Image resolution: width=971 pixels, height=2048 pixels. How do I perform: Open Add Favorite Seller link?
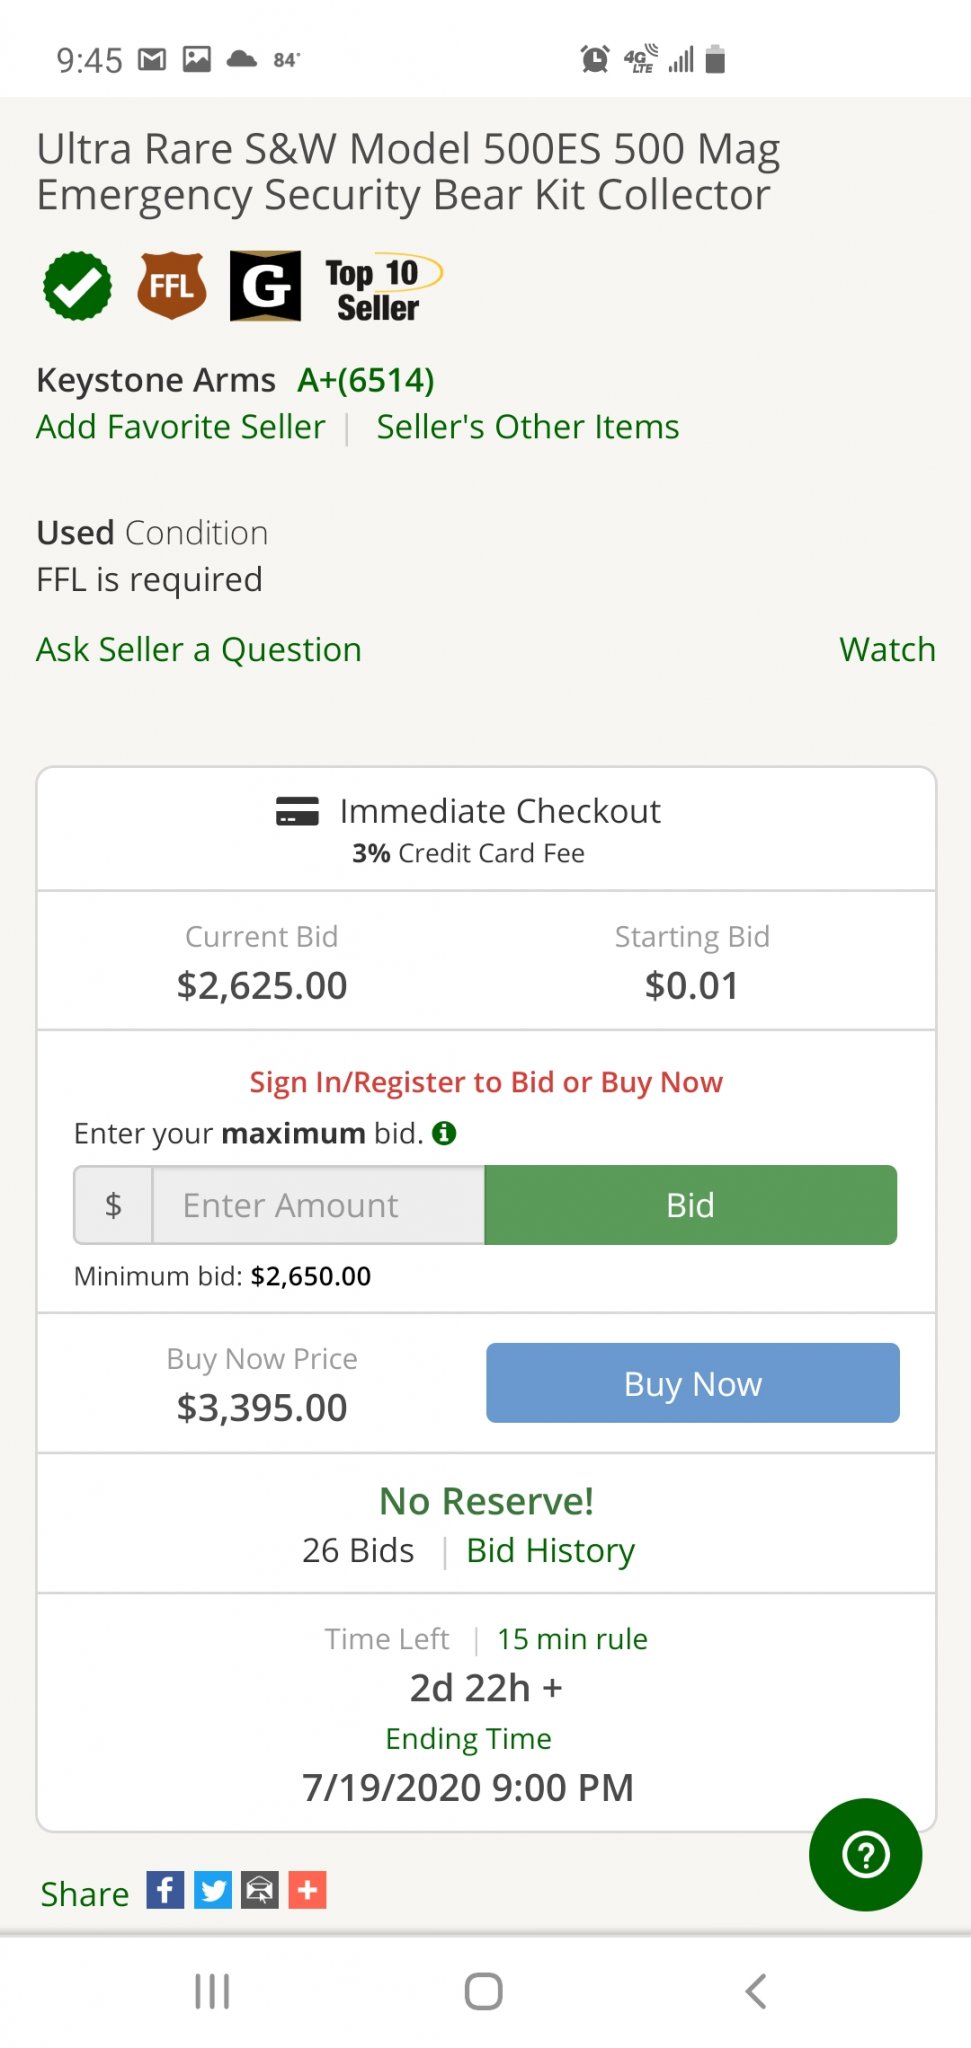(x=181, y=427)
